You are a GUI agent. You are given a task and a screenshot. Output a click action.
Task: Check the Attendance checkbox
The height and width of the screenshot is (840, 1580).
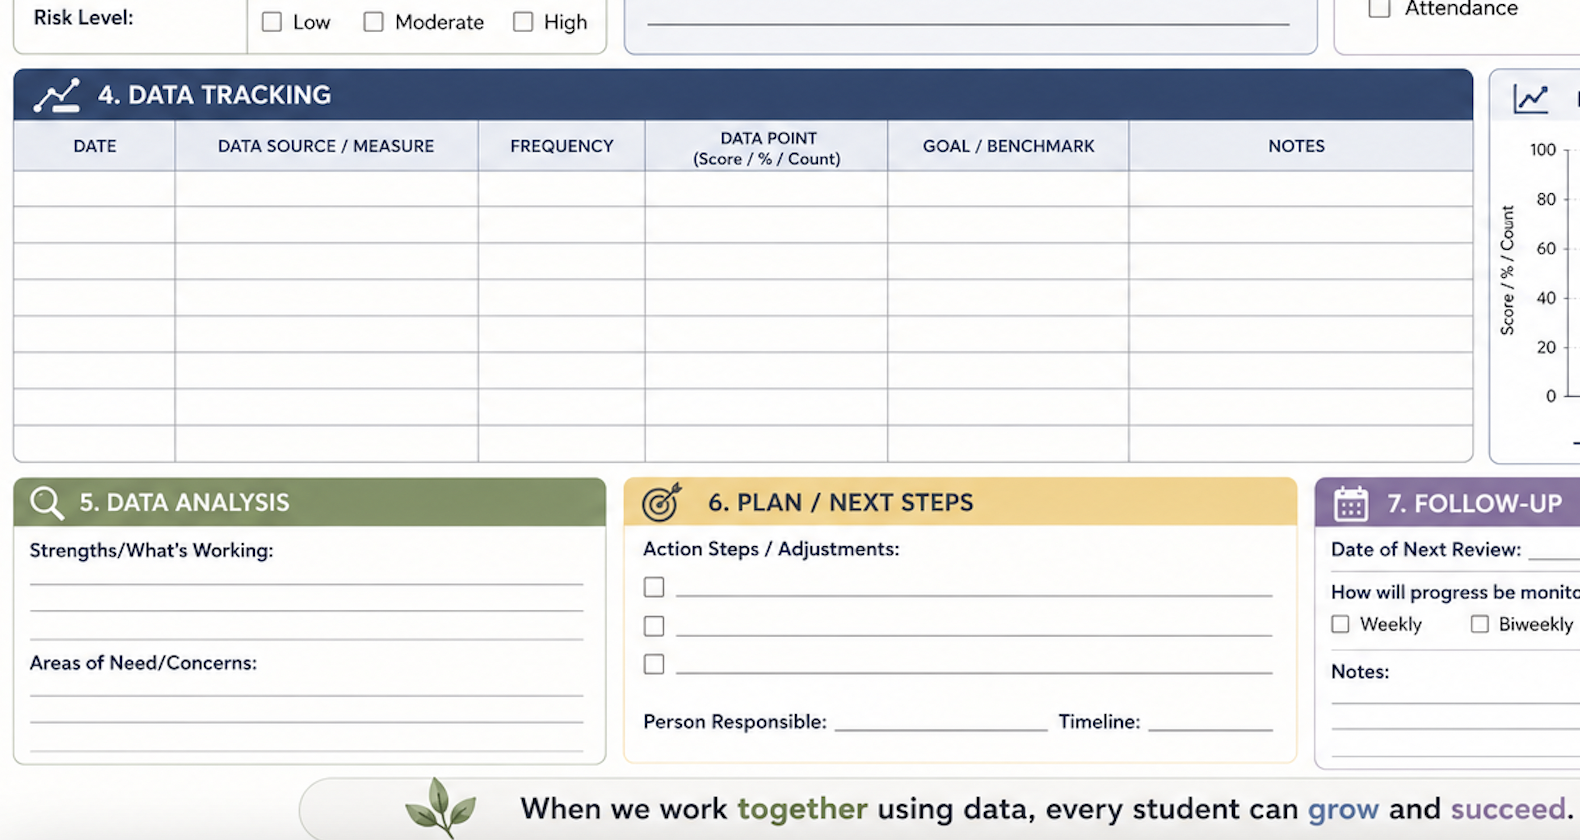[x=1379, y=8]
